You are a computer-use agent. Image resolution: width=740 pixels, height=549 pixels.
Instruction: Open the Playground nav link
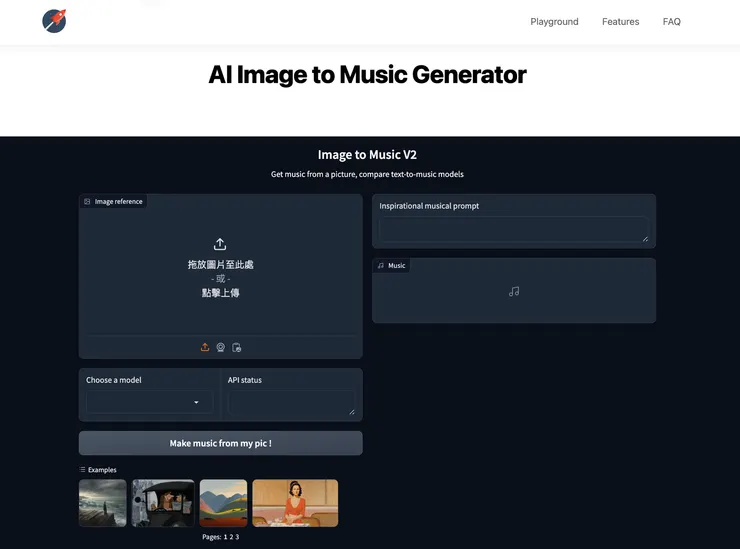(x=554, y=22)
